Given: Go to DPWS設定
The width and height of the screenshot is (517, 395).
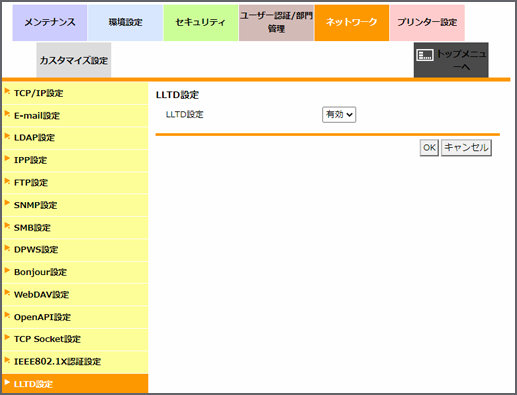Looking at the screenshot, I should pyautogui.click(x=75, y=250).
